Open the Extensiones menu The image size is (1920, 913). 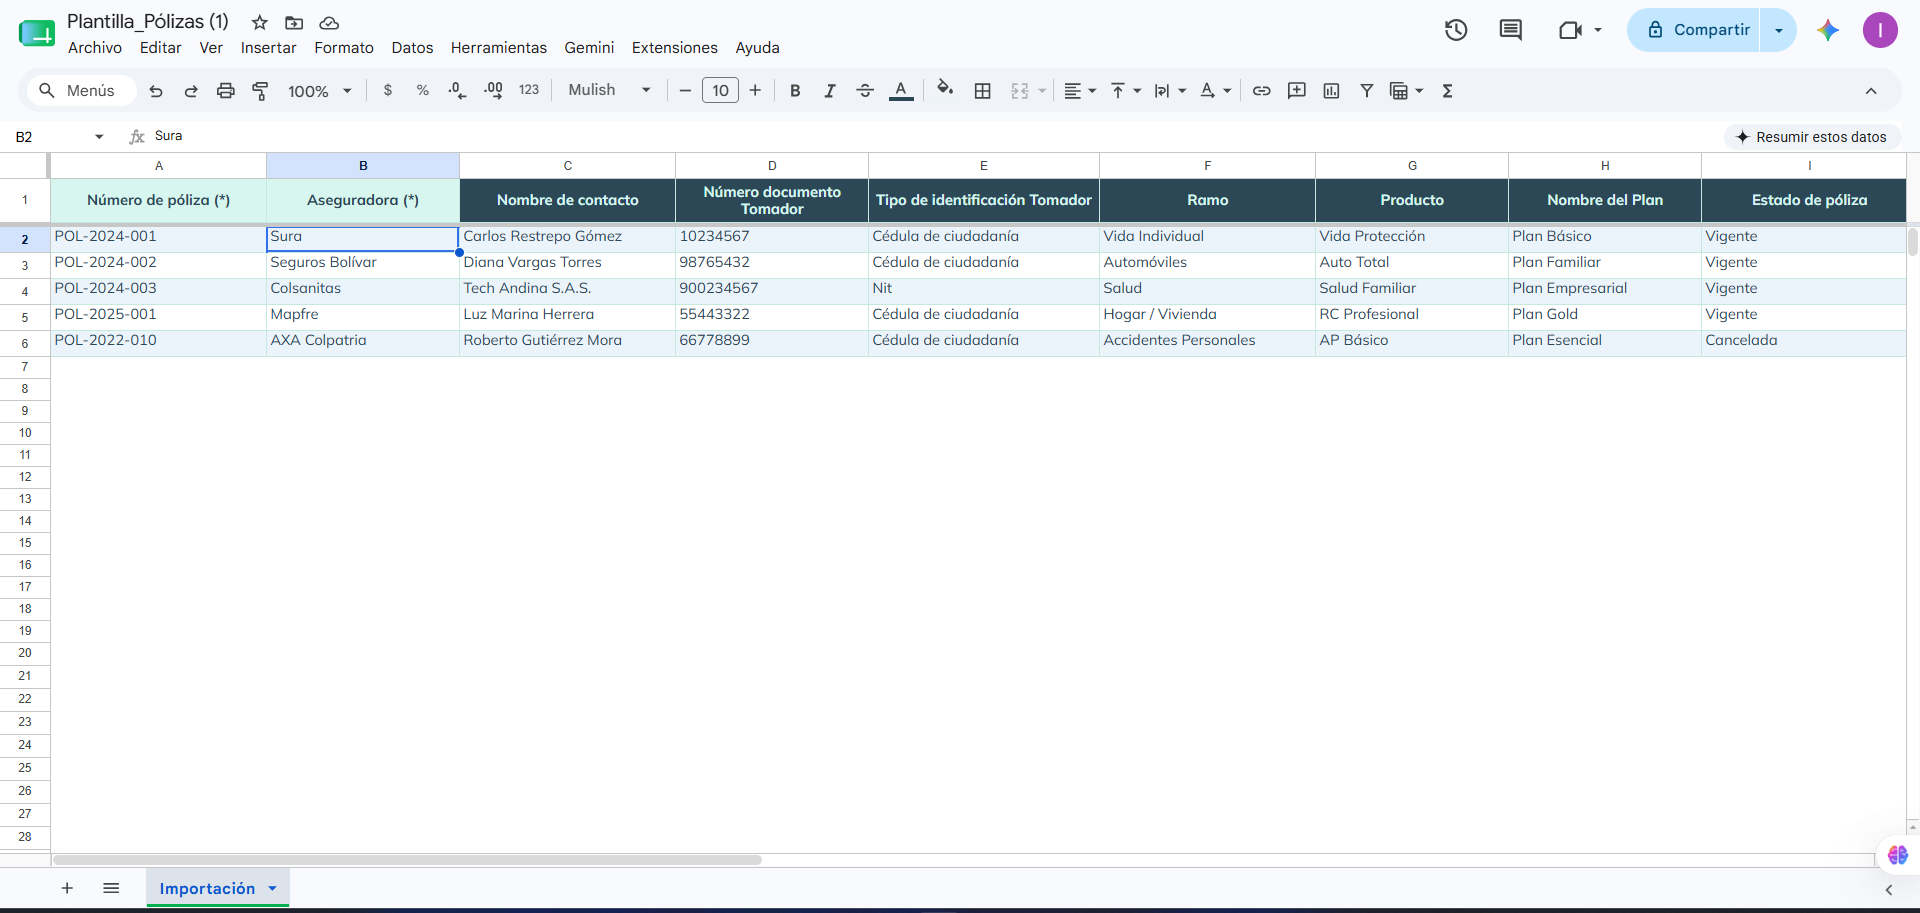click(675, 48)
